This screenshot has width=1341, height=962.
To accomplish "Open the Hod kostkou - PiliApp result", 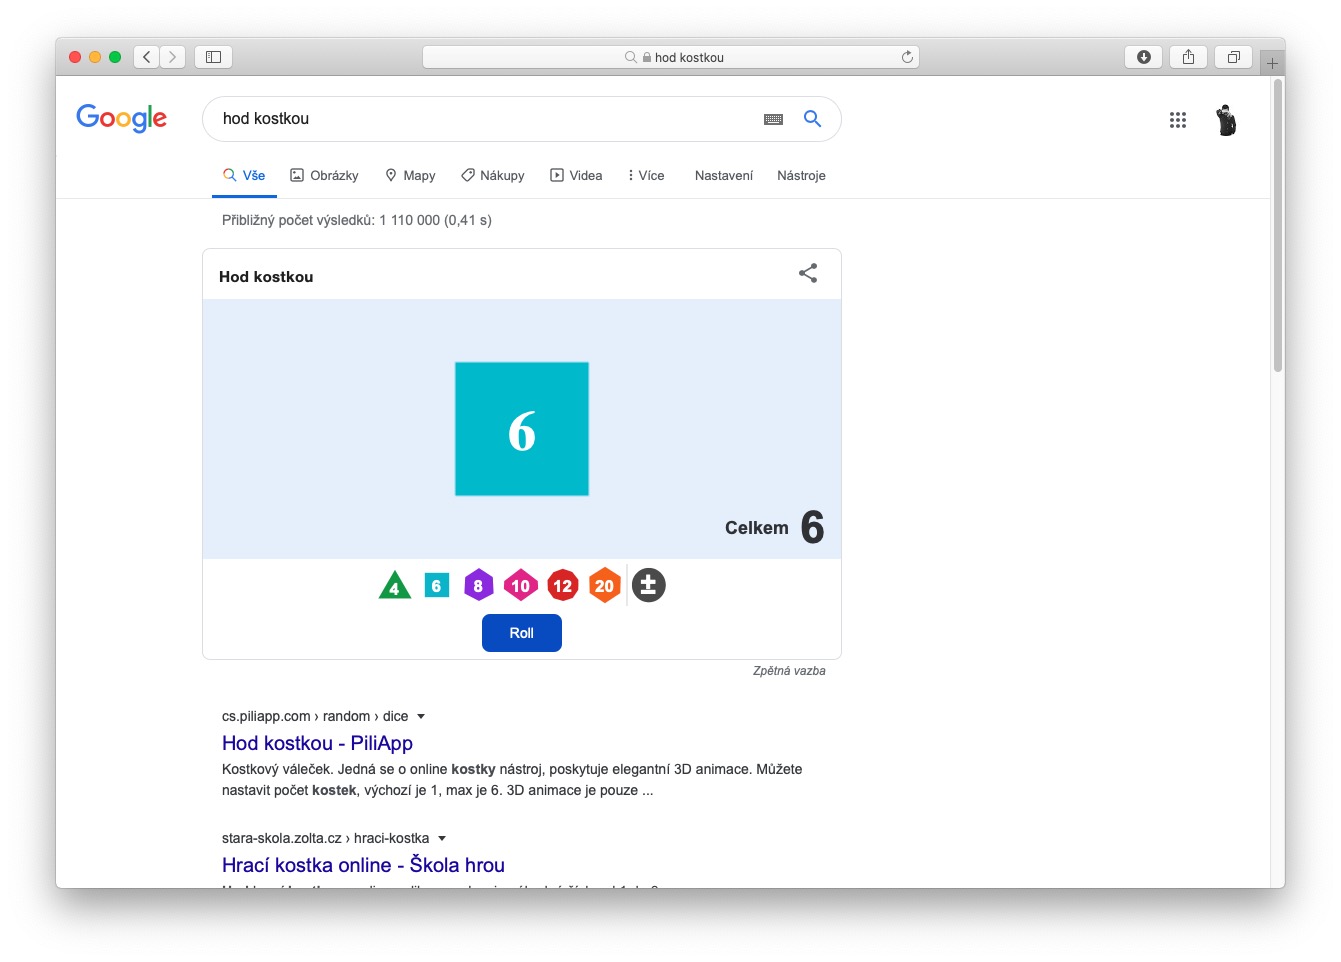I will tap(317, 743).
